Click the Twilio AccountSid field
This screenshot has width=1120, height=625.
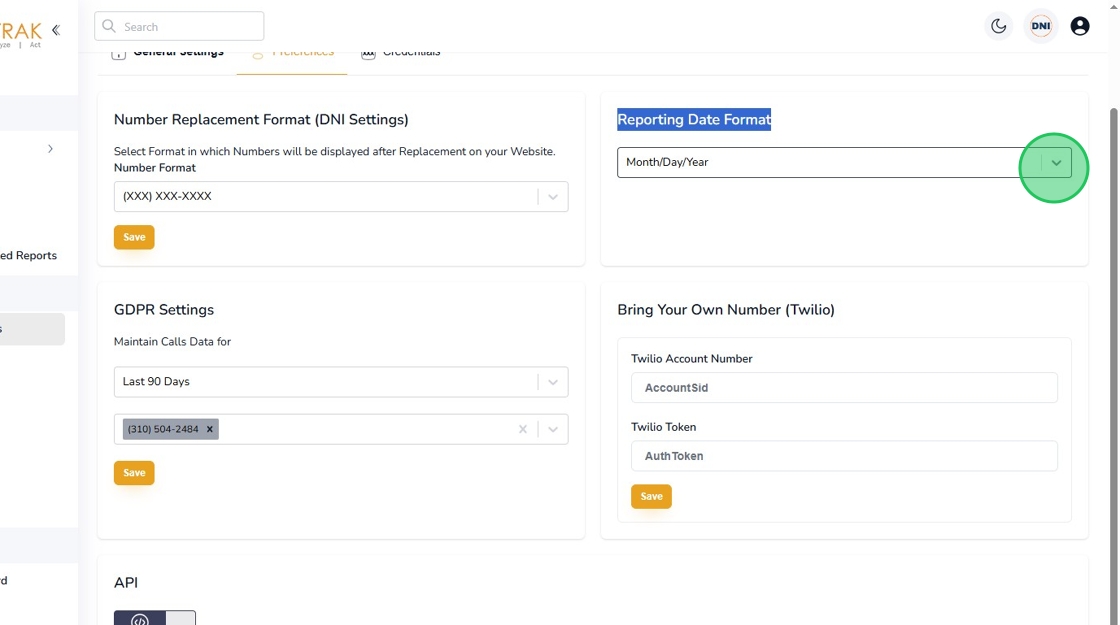coord(844,388)
